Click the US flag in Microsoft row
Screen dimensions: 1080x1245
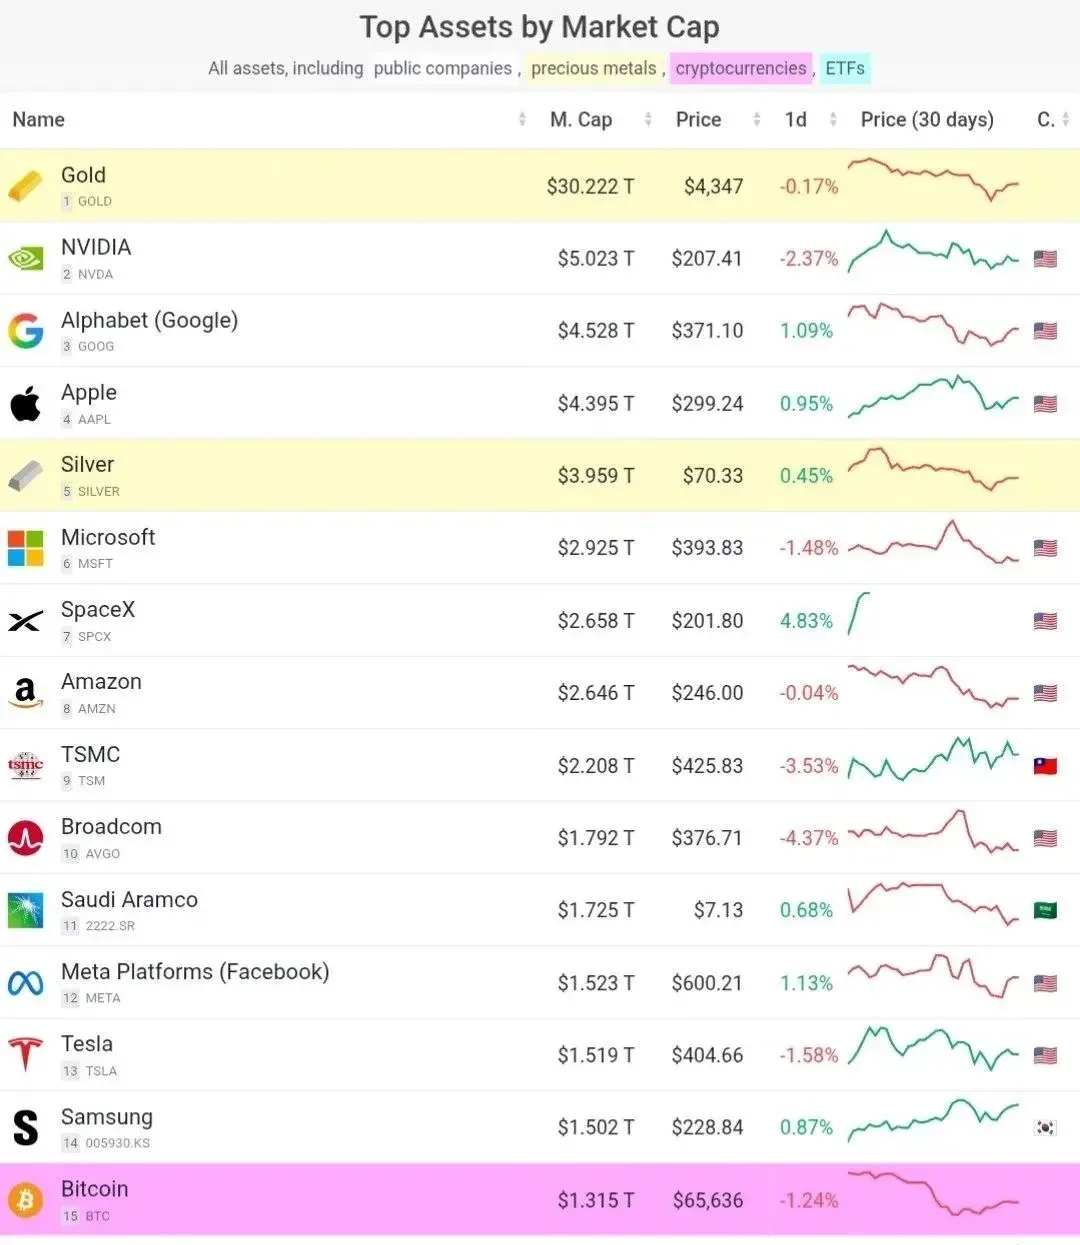[x=1045, y=548]
